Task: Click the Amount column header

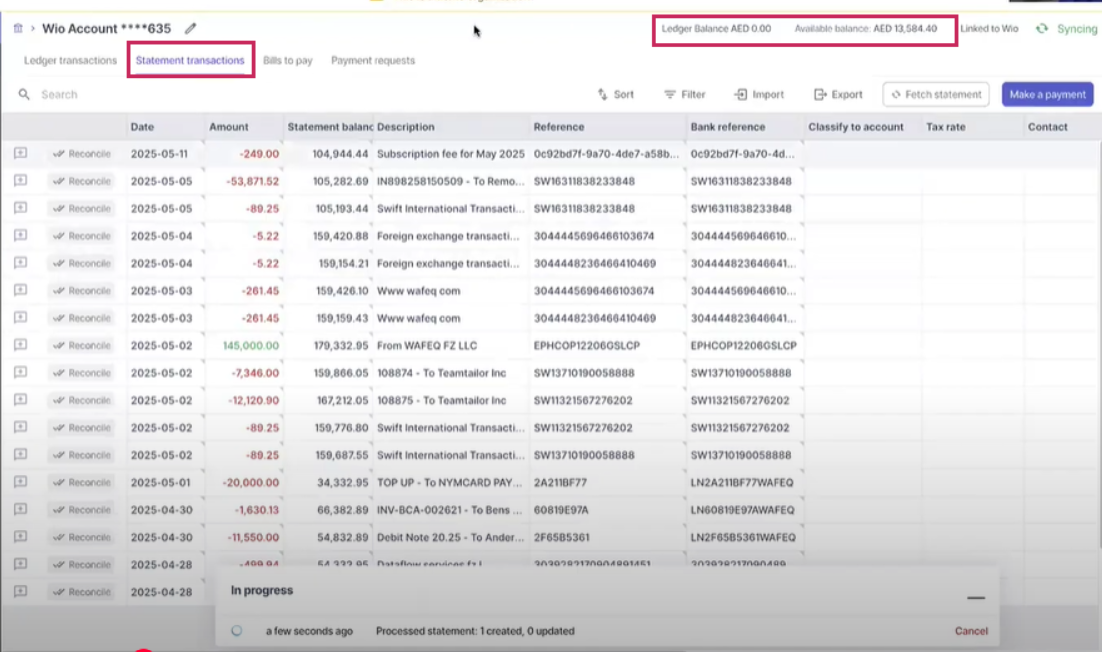Action: coord(228,126)
